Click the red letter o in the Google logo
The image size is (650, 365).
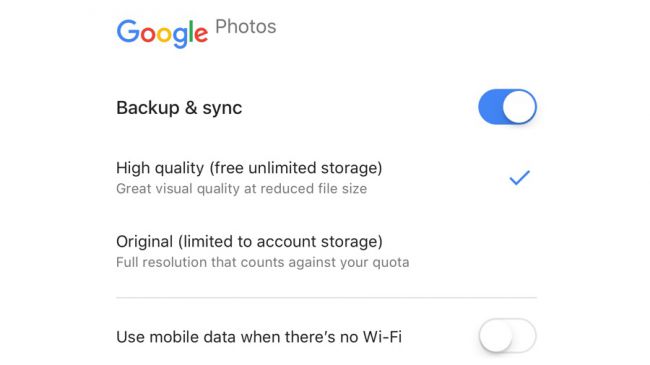[148, 35]
